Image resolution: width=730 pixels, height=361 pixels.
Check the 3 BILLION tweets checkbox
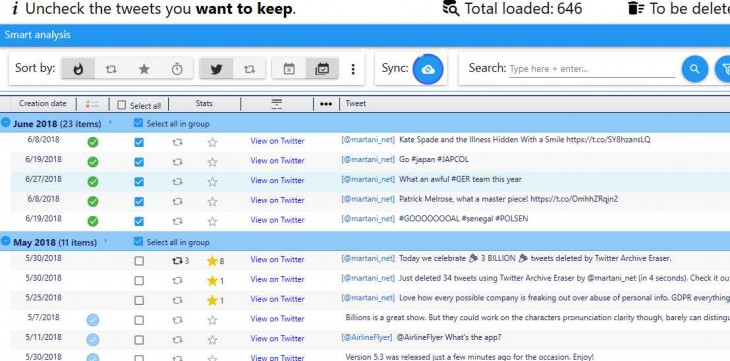(139, 261)
